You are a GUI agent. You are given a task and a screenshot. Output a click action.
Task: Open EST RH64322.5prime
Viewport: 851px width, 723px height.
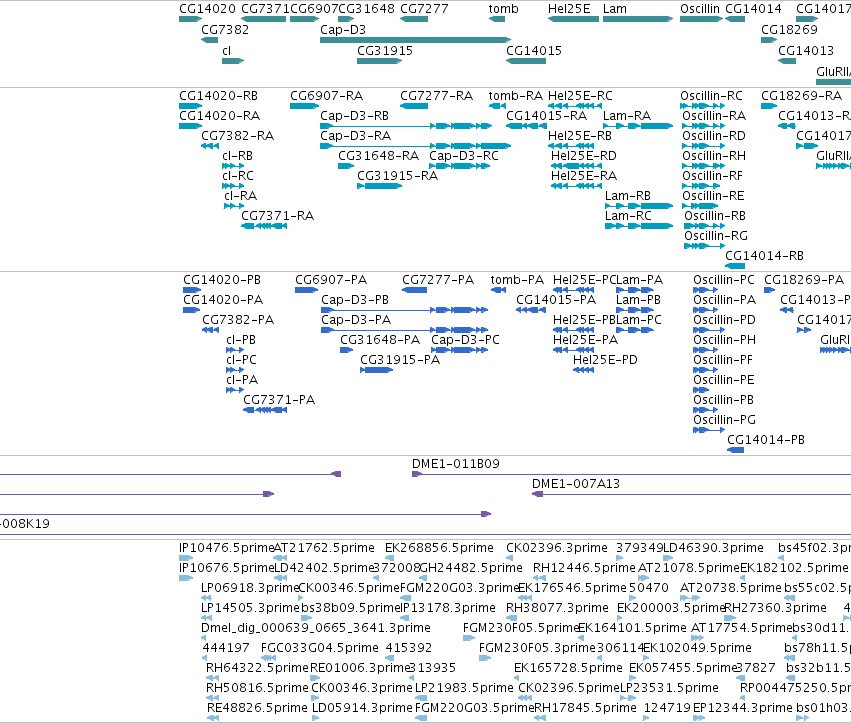tap(257, 668)
